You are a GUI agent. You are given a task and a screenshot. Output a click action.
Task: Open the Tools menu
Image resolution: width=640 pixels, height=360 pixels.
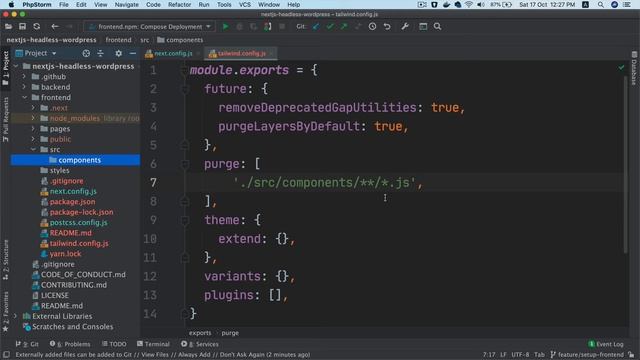pos(224,4)
